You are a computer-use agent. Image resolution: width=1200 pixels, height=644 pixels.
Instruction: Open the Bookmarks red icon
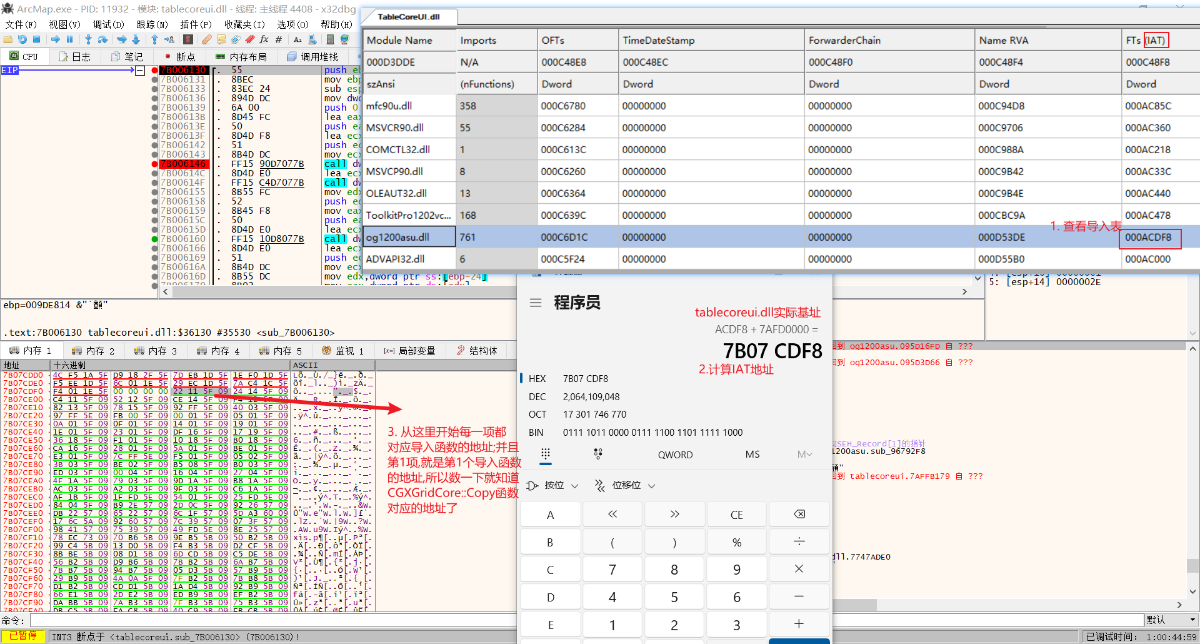point(250,40)
